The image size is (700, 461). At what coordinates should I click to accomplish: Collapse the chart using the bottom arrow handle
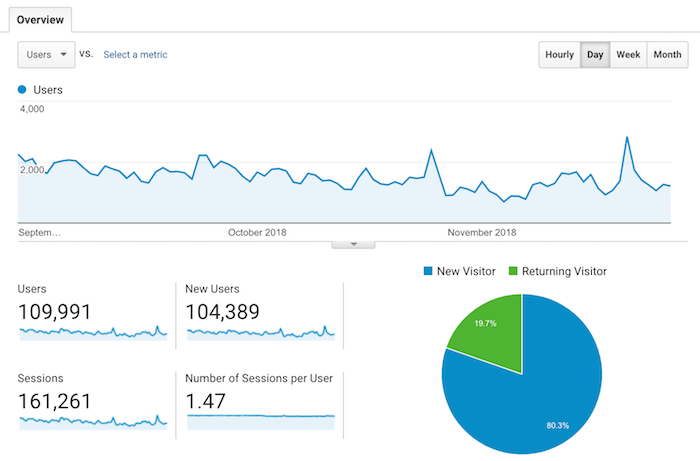click(353, 245)
